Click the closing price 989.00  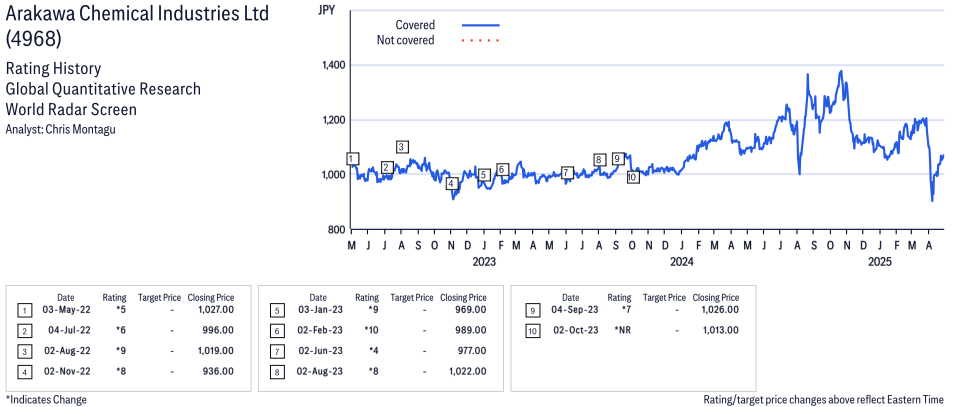(x=472, y=330)
